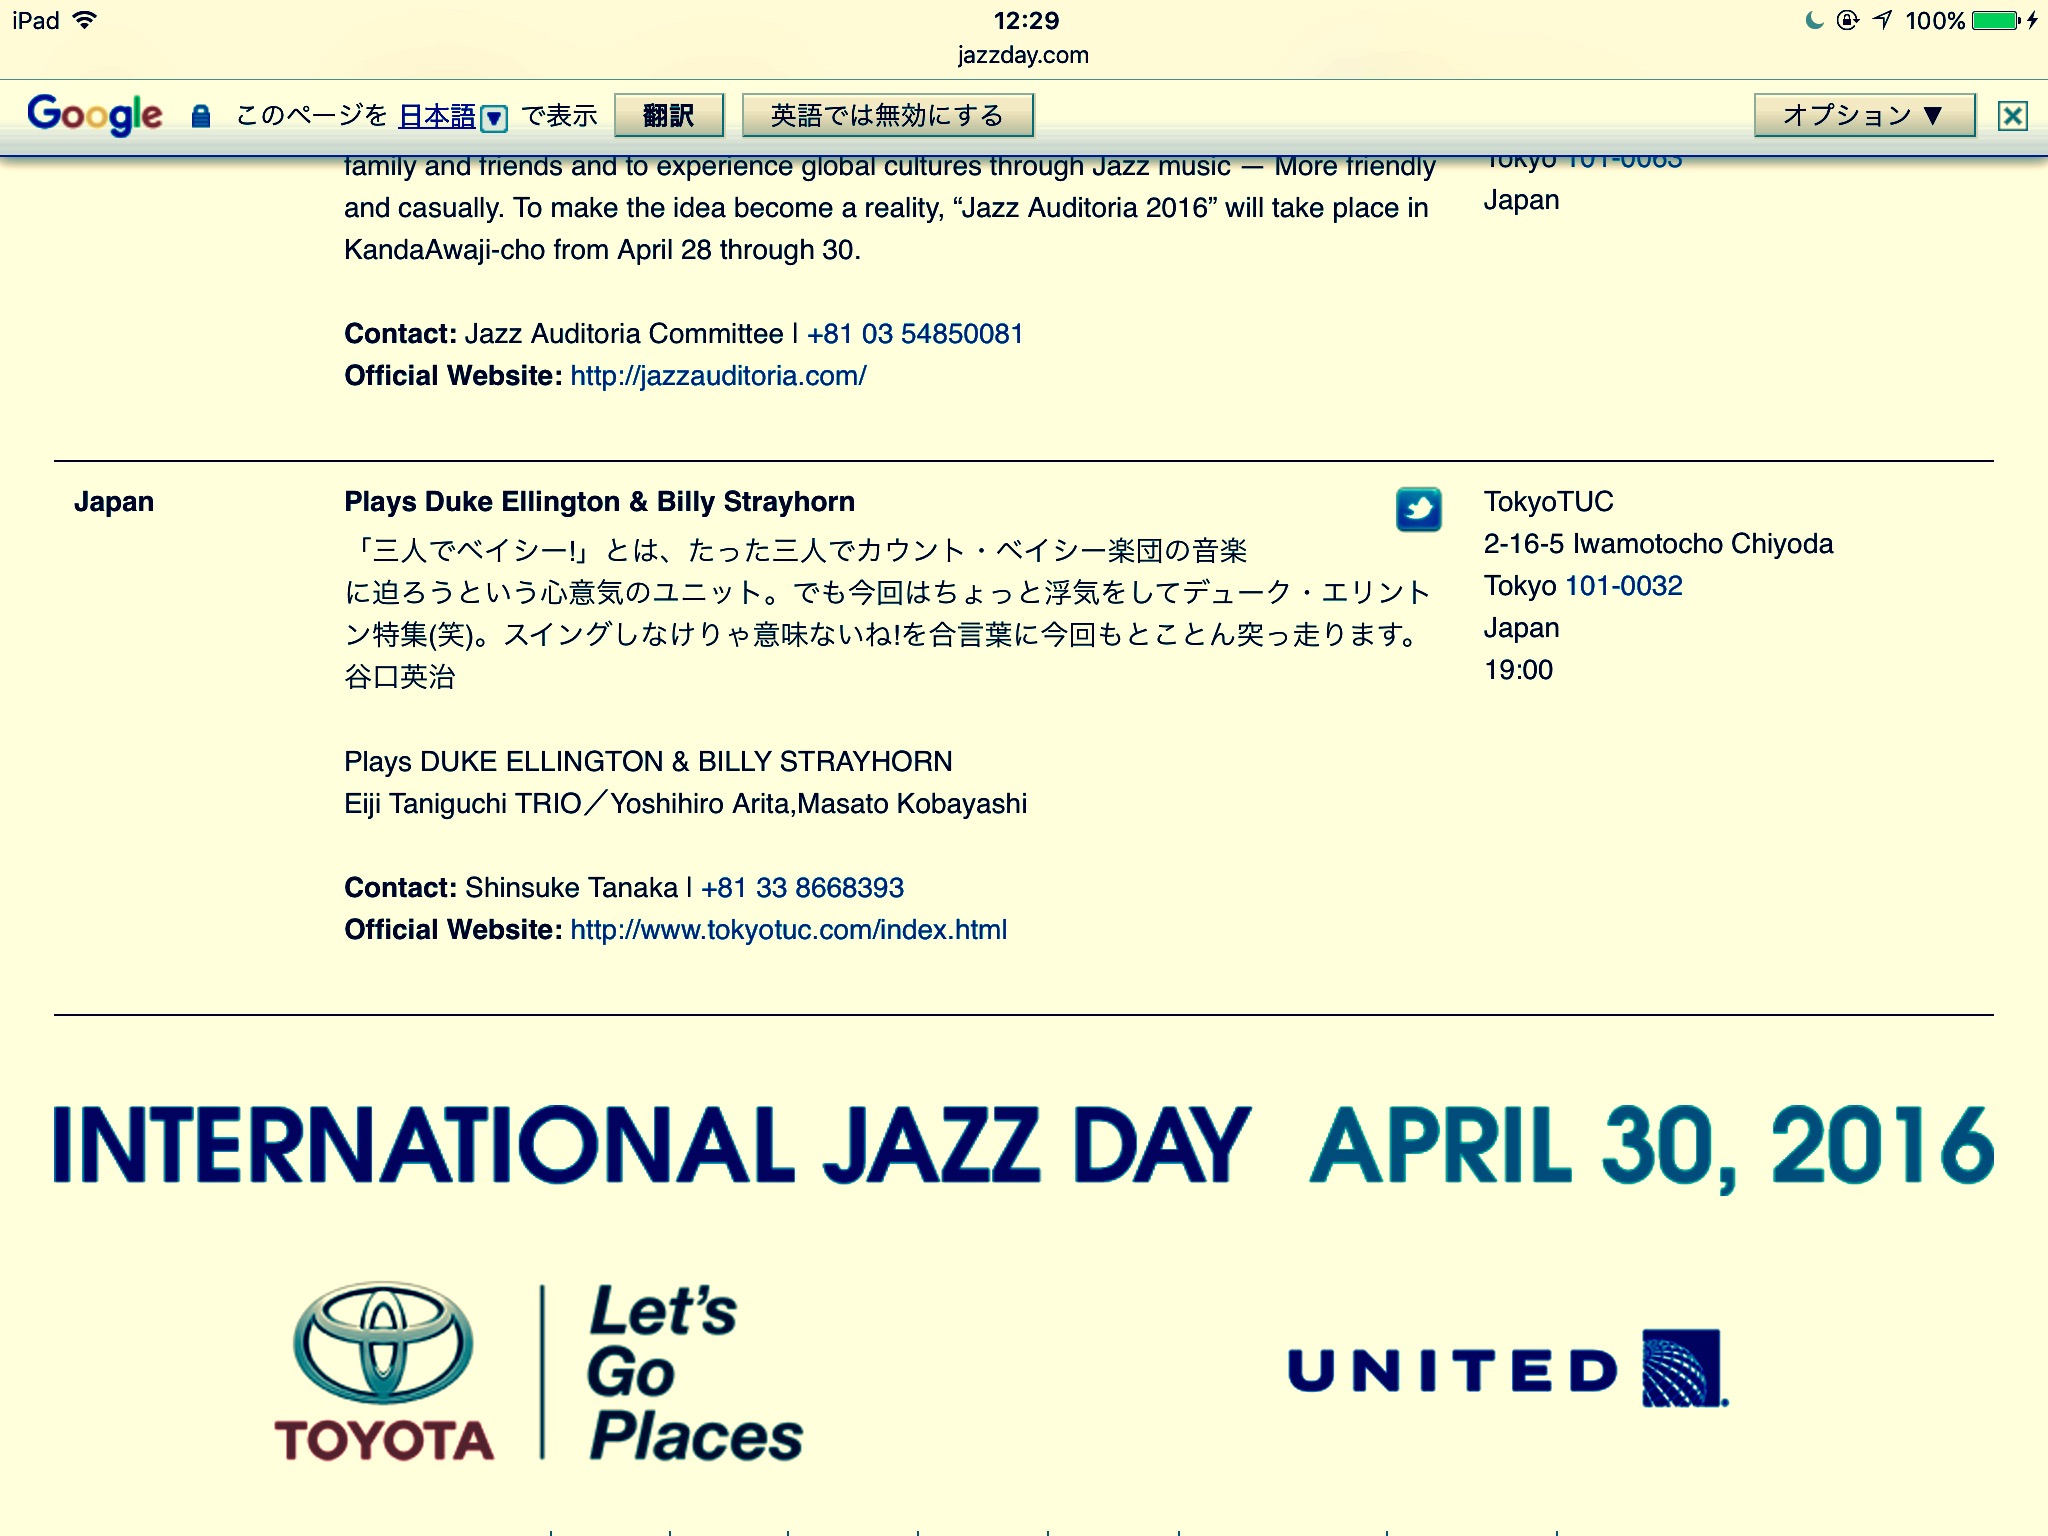The width and height of the screenshot is (2048, 1536).
Task: Click the Do Not Disturb moon icon
Action: pyautogui.click(x=1814, y=20)
